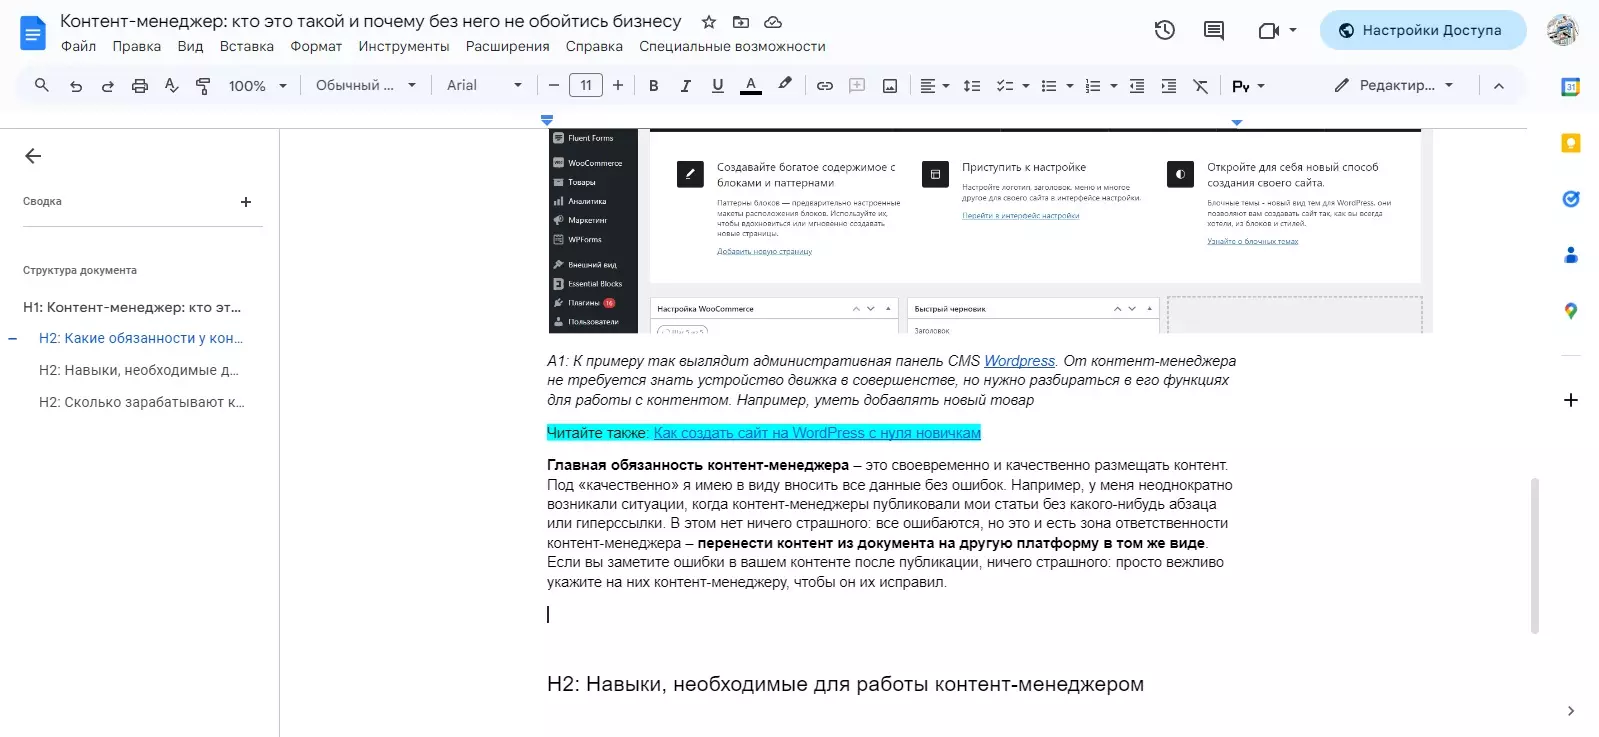The image size is (1599, 737).
Task: Open the Инструменты menu
Action: (404, 46)
